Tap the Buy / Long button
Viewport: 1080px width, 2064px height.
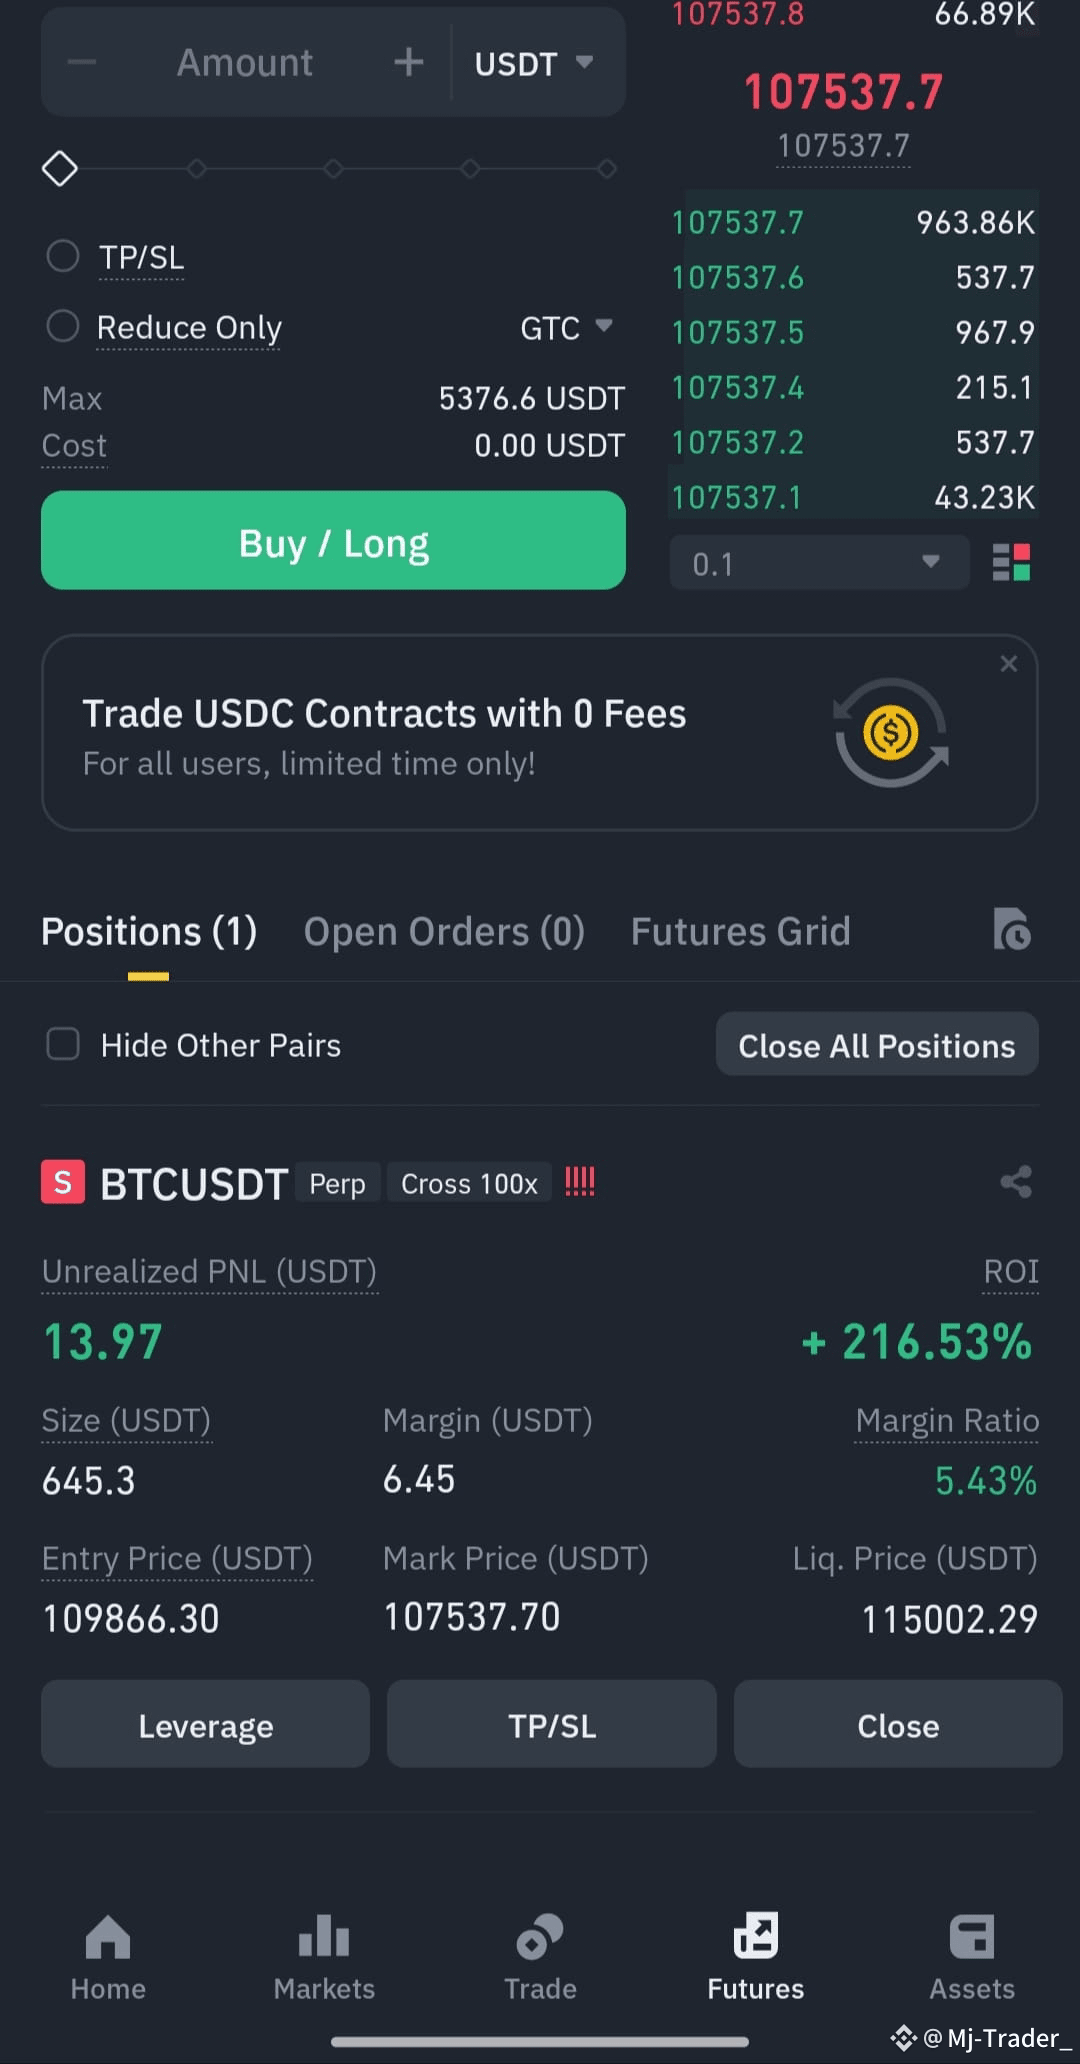[x=333, y=540]
